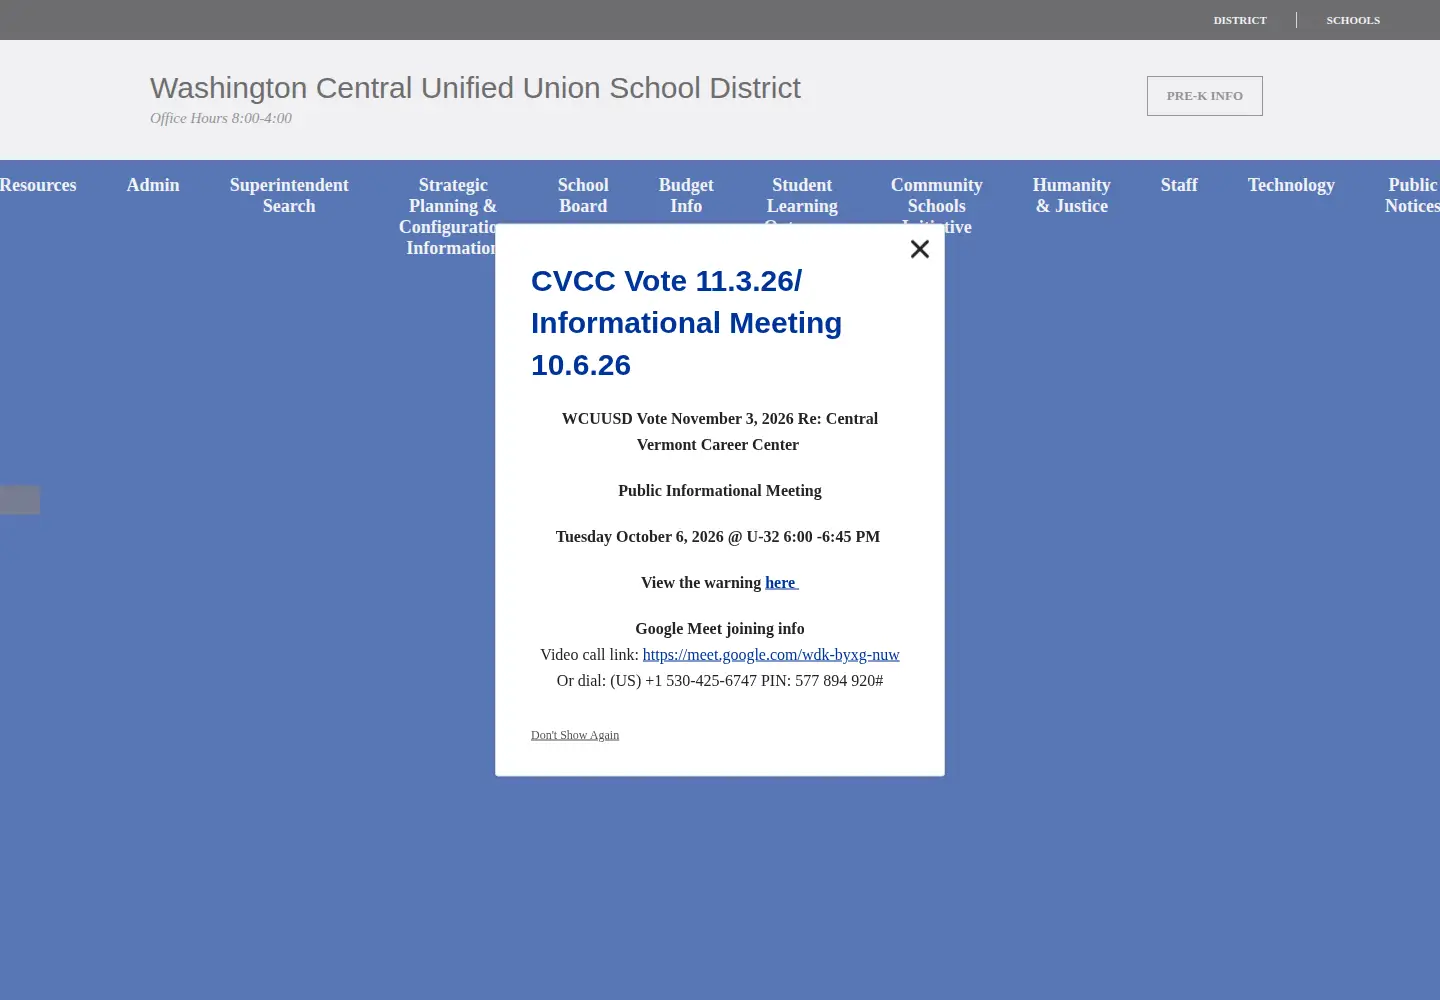Click the 'here' warning link

781,583
